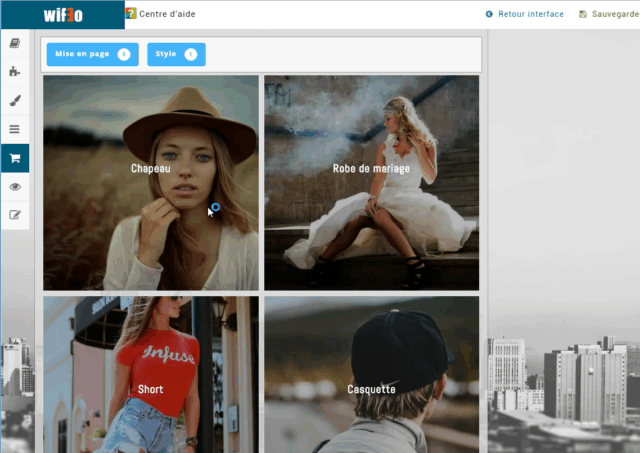Screen dimensions: 640x453
Task: Click the Style counter badge
Action: [x=191, y=54]
